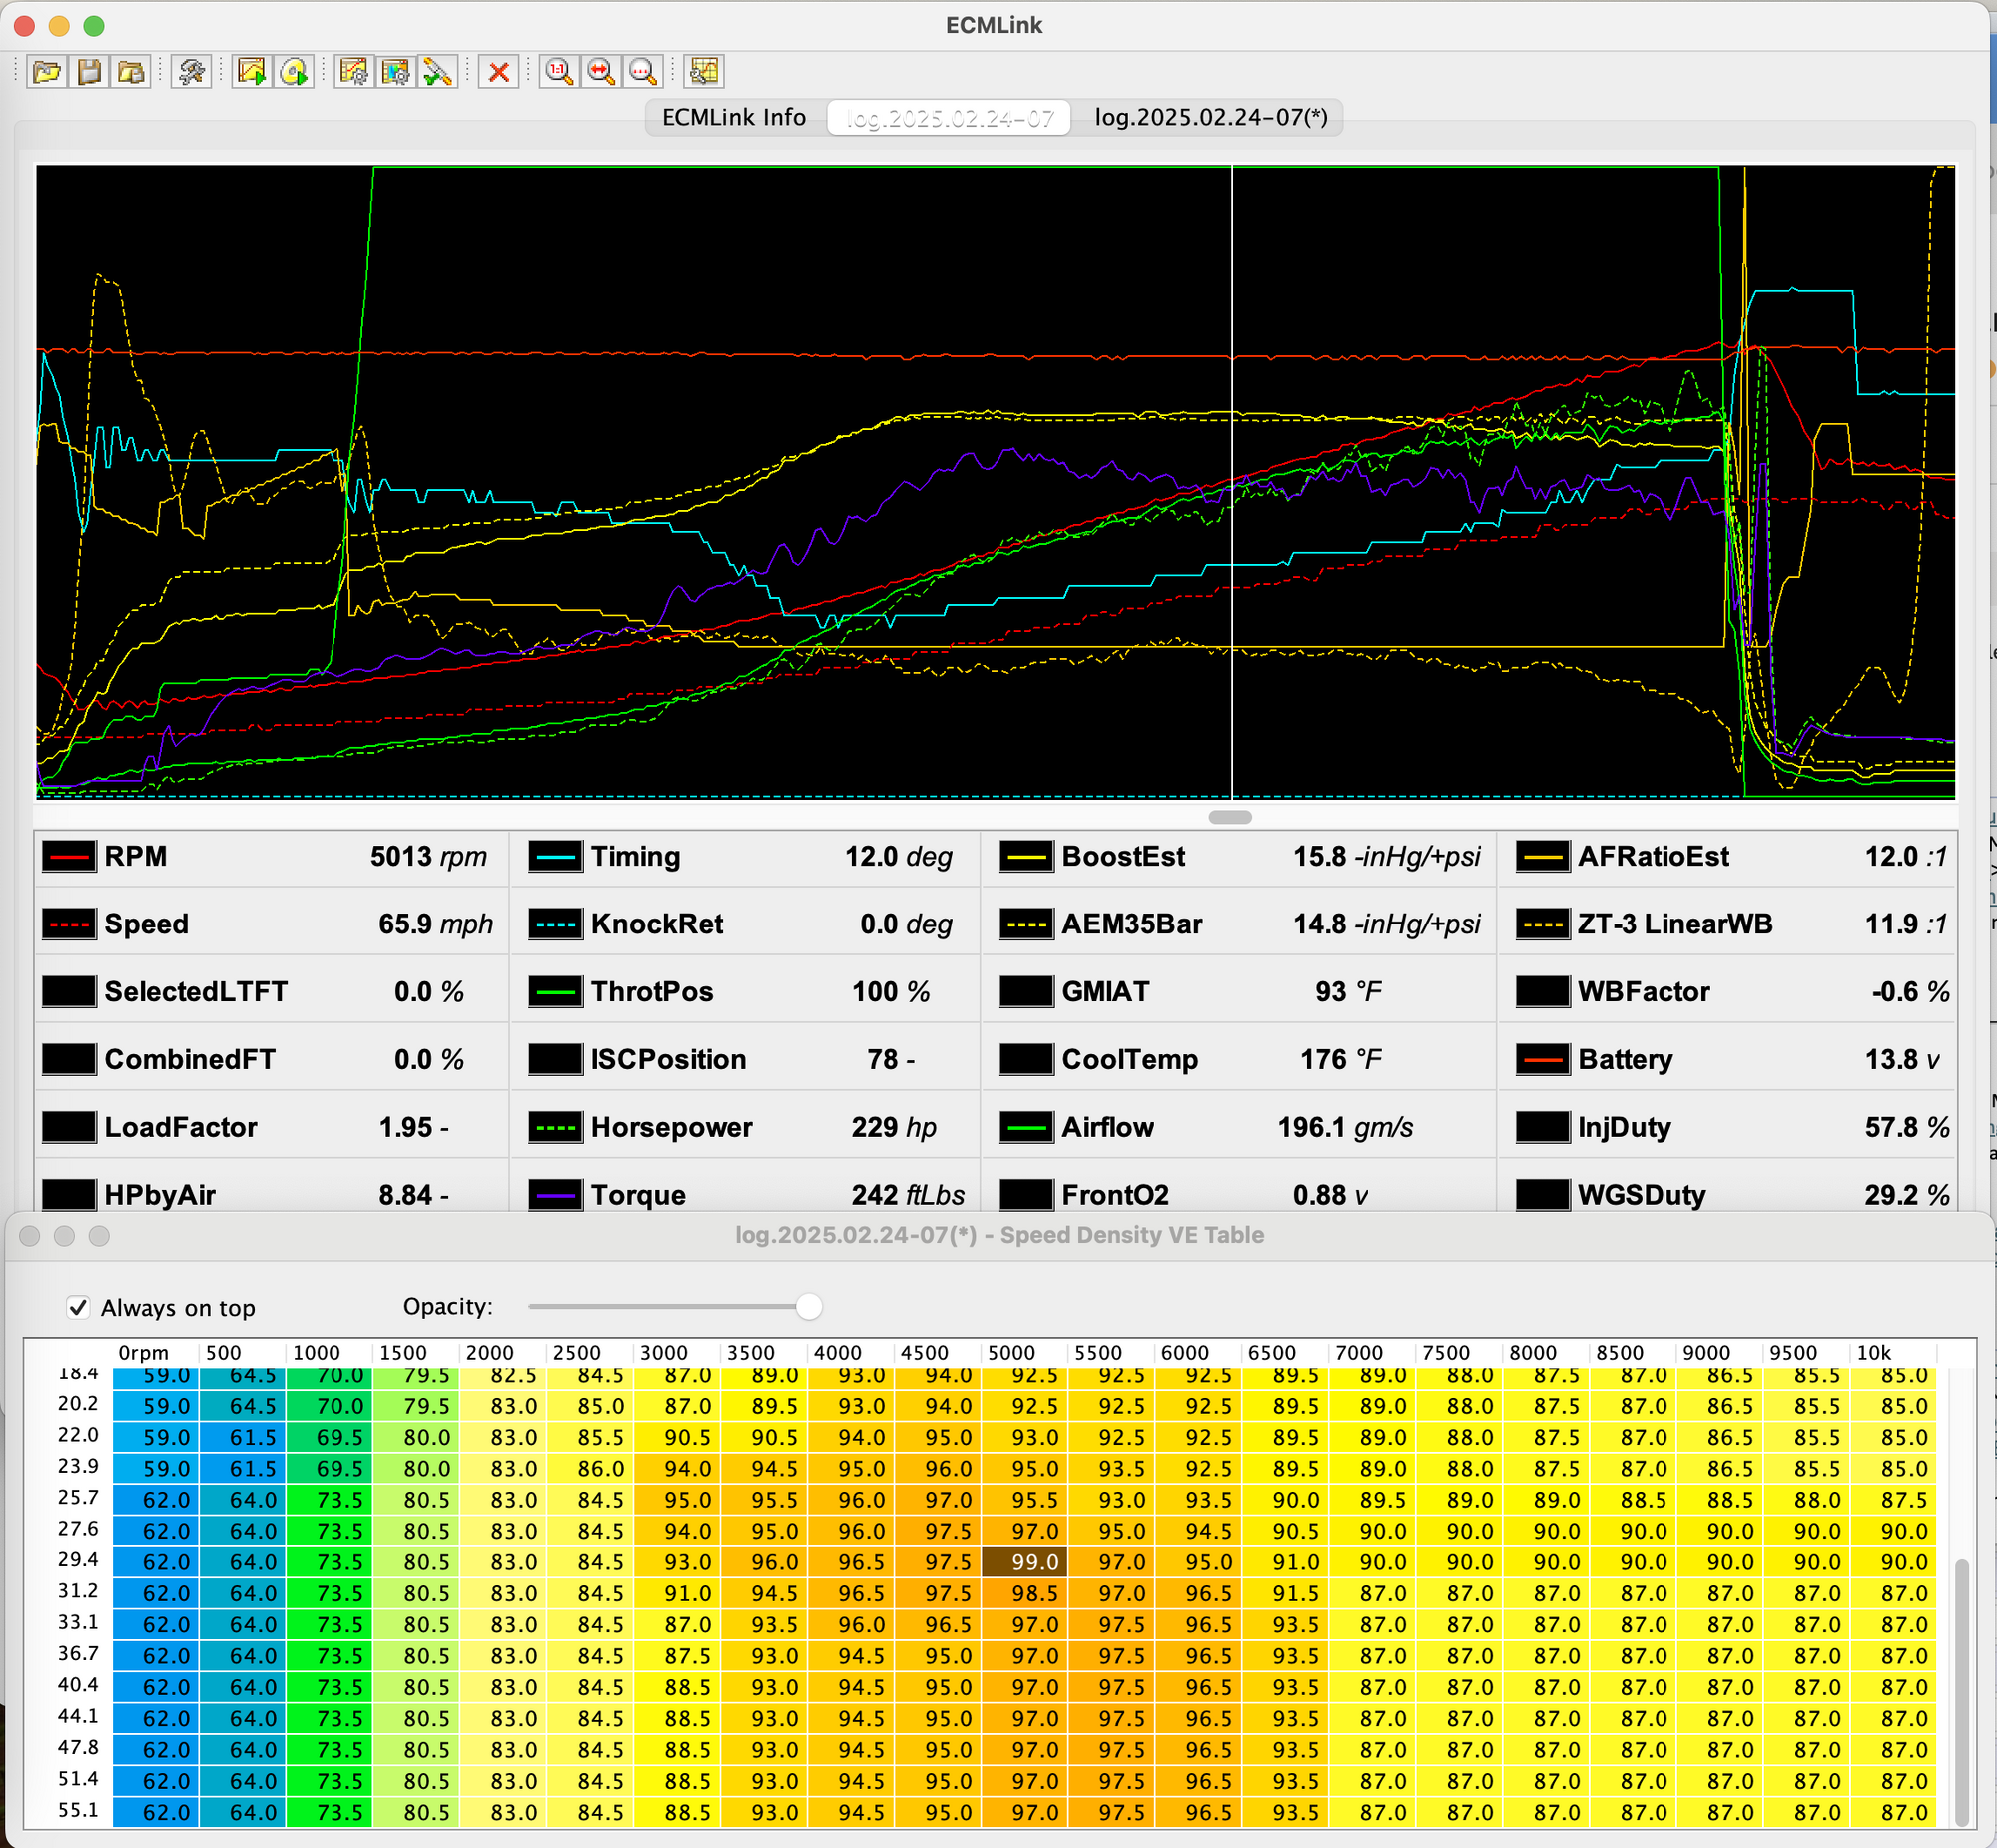Select the LoadFactor legend label
Screen dimensions: 1997x1848
(x=181, y=1127)
